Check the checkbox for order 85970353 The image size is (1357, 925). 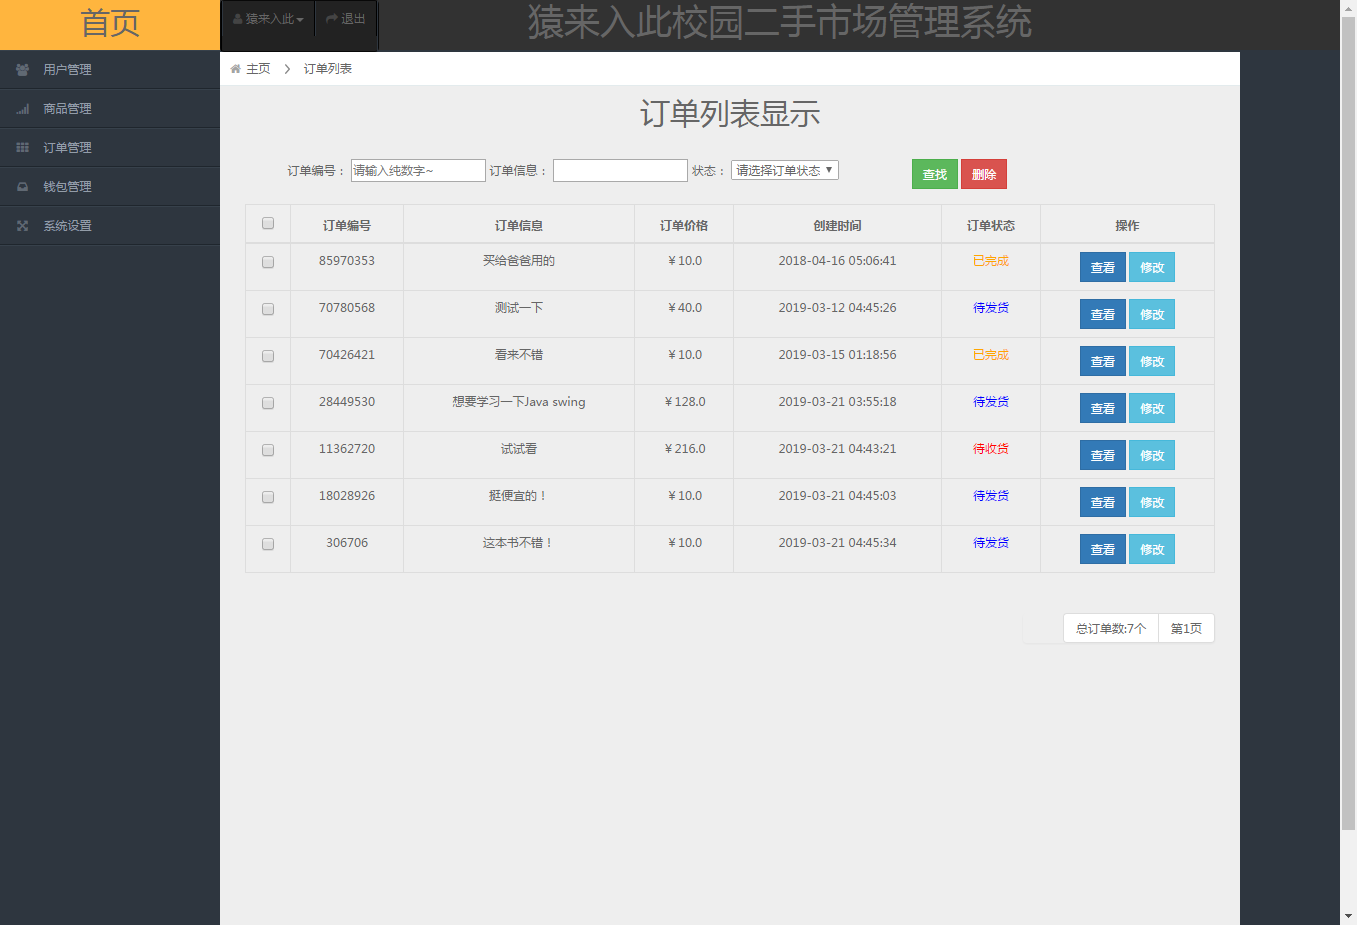tap(267, 262)
